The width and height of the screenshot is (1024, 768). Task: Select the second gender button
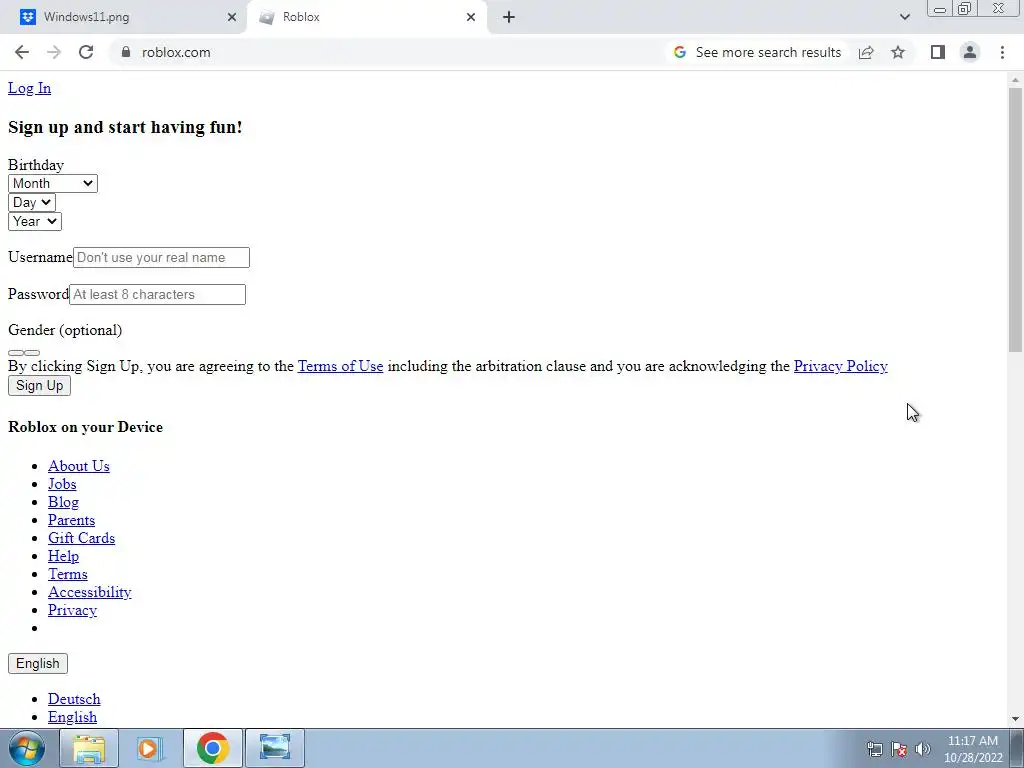[32, 353]
